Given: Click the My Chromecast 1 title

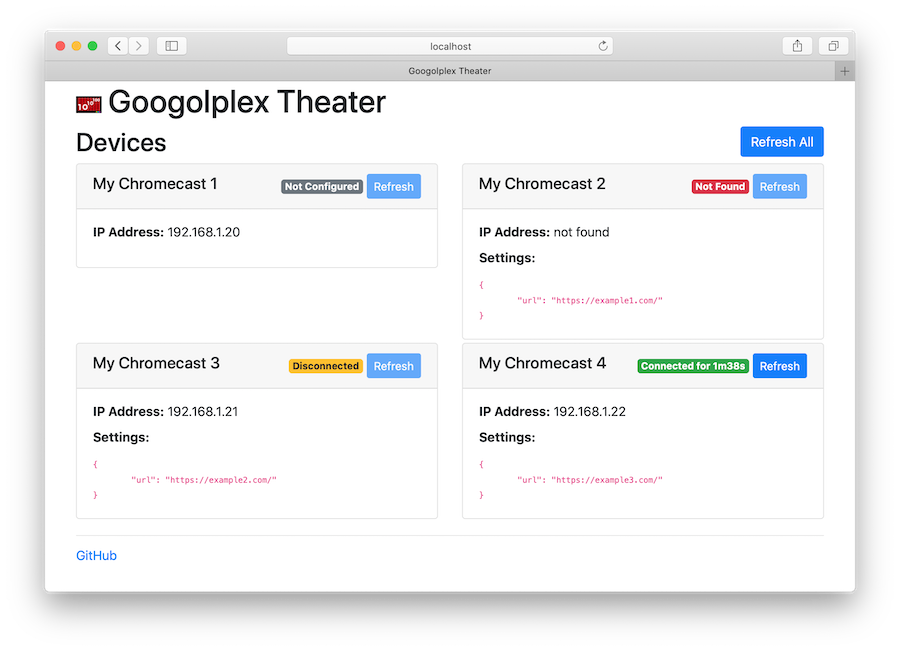Looking at the screenshot, I should click(x=155, y=184).
